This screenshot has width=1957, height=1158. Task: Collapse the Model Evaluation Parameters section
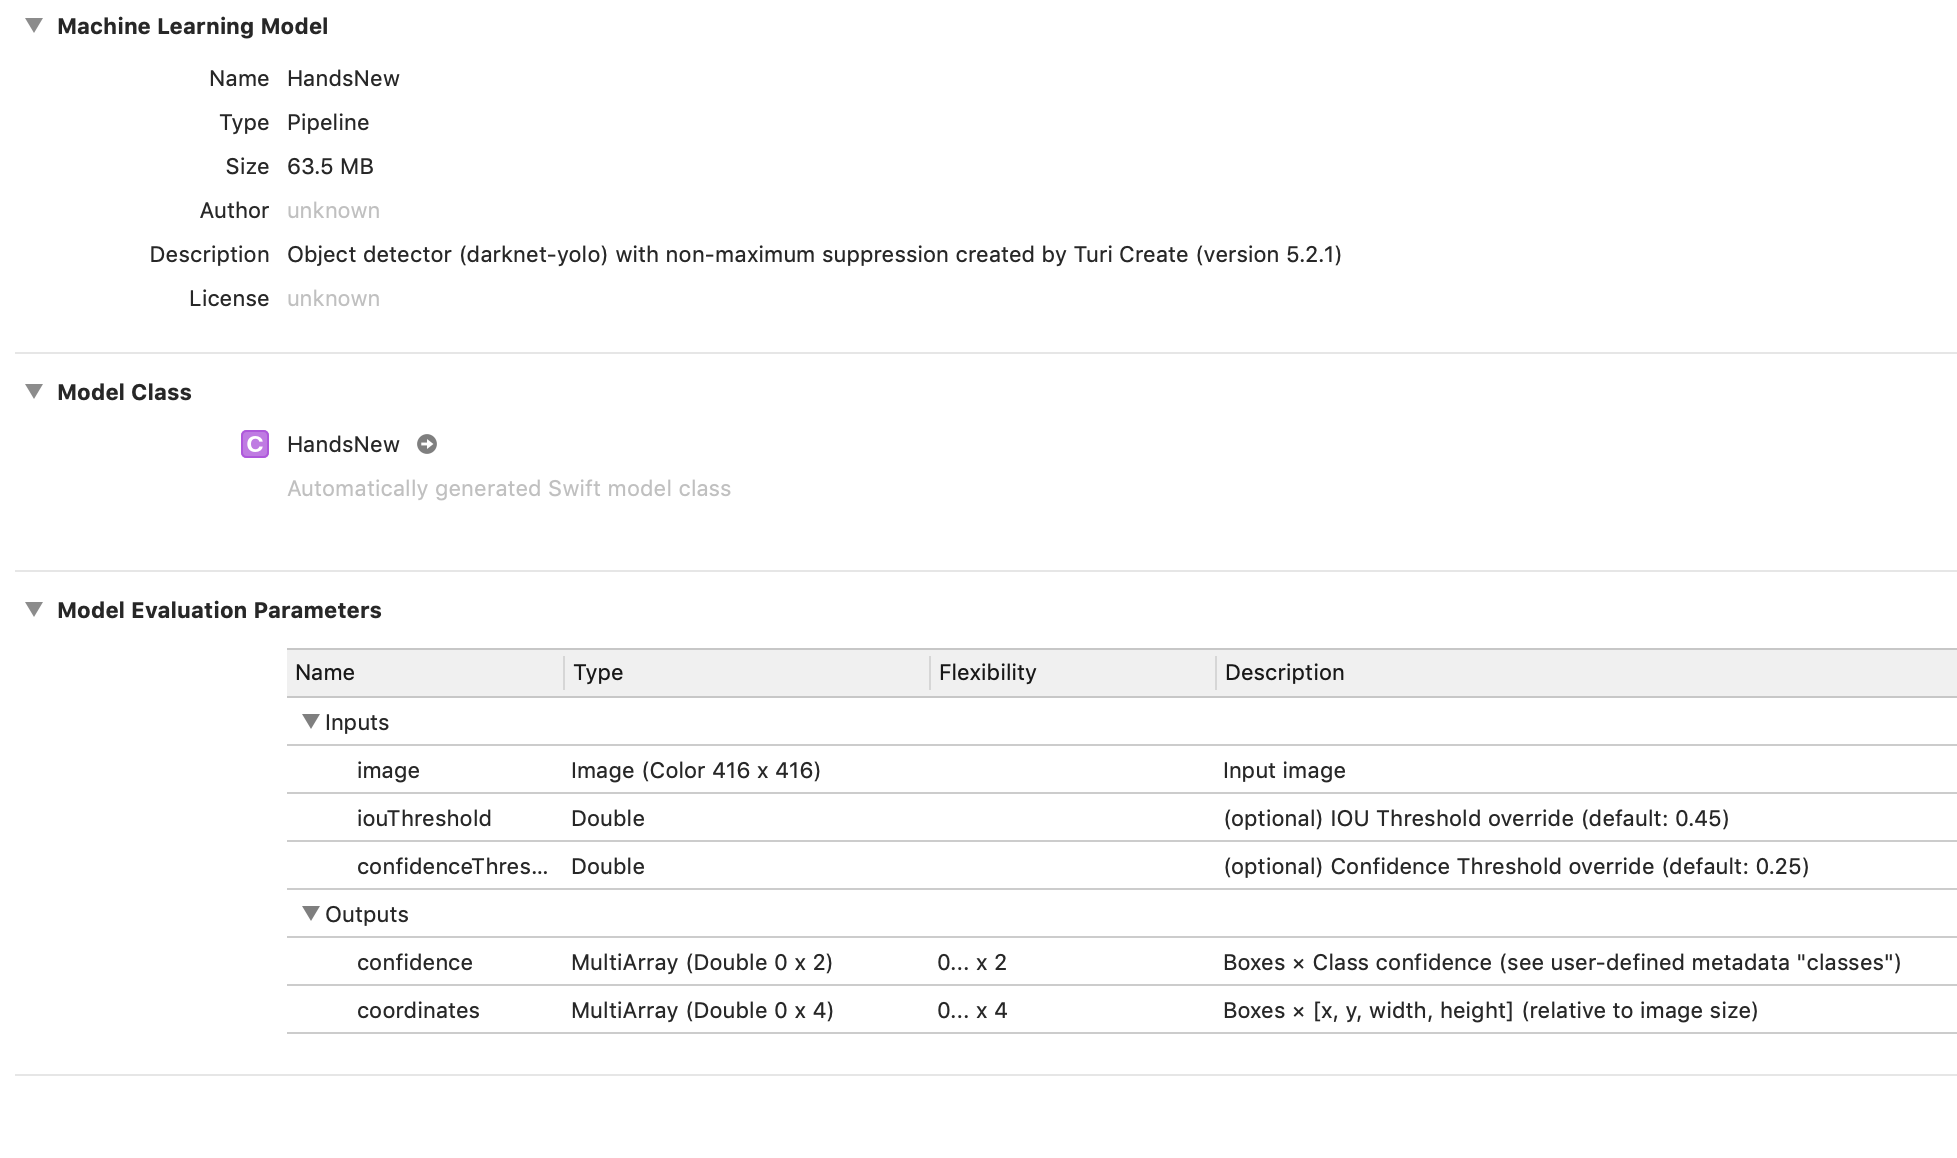pyautogui.click(x=35, y=610)
